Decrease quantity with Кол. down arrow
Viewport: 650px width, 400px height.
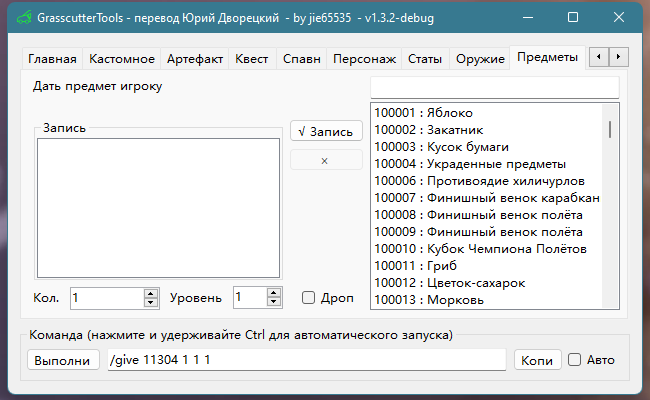pos(151,302)
